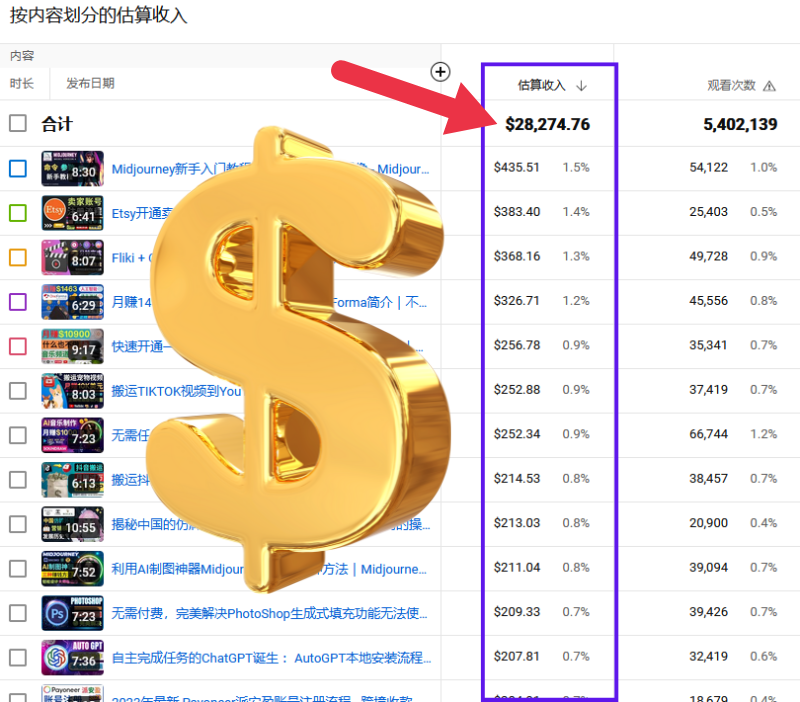Open the 无需付费 PhotoShop video title link

point(270,612)
